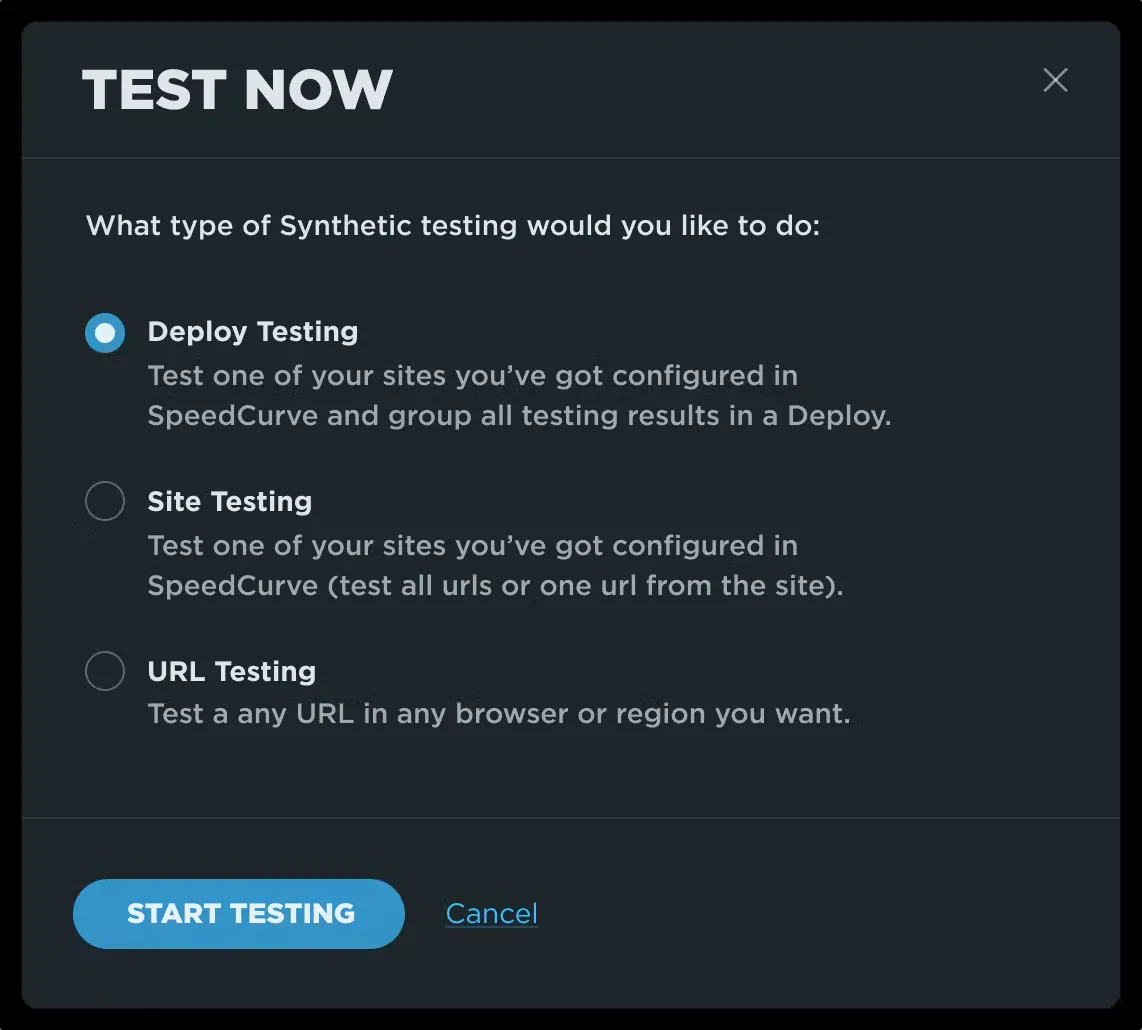Click the URL Testing label text
The image size is (1142, 1030).
231,671
